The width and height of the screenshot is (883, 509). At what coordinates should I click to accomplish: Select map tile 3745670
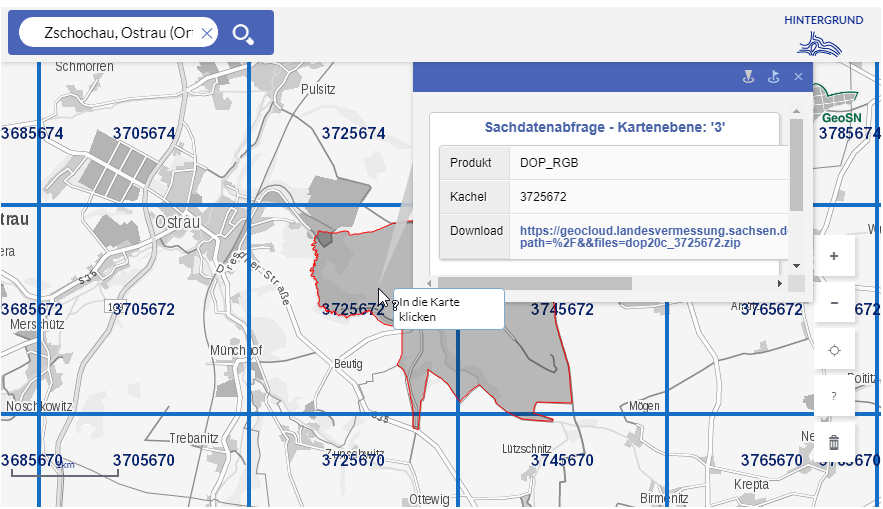pyautogui.click(x=562, y=460)
